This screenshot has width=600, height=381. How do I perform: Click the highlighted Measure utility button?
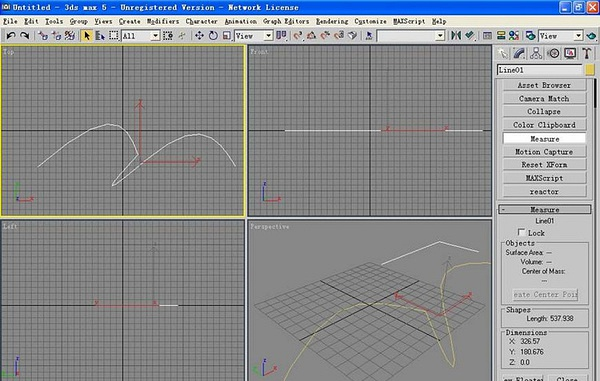pos(544,138)
